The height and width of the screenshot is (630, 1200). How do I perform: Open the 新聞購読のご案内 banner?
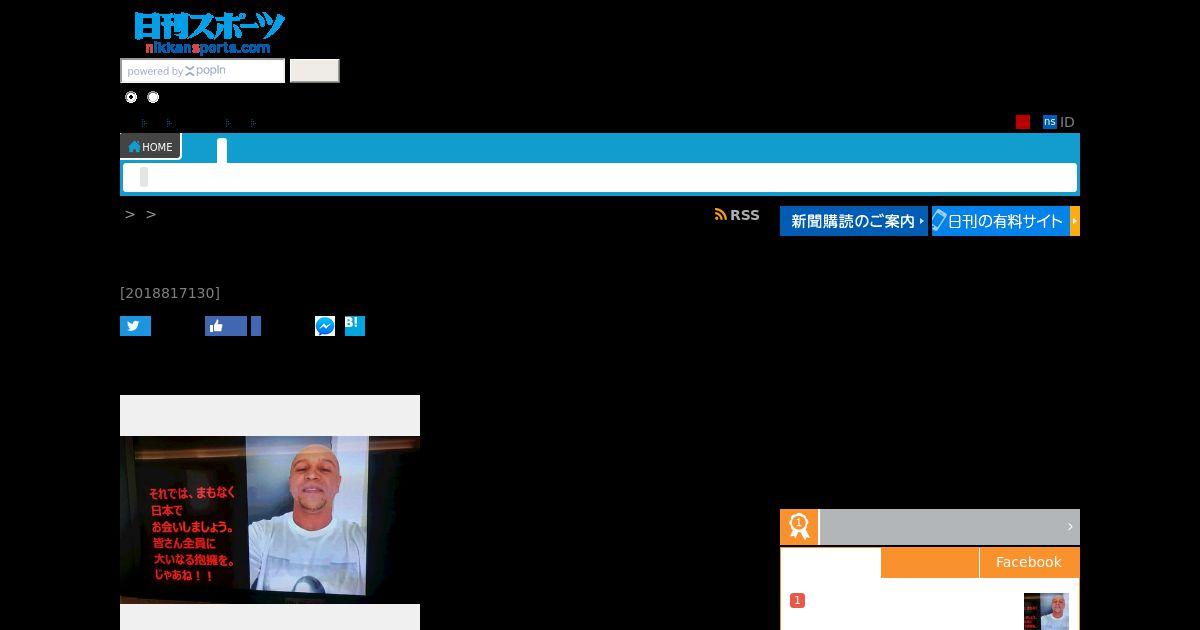(854, 221)
